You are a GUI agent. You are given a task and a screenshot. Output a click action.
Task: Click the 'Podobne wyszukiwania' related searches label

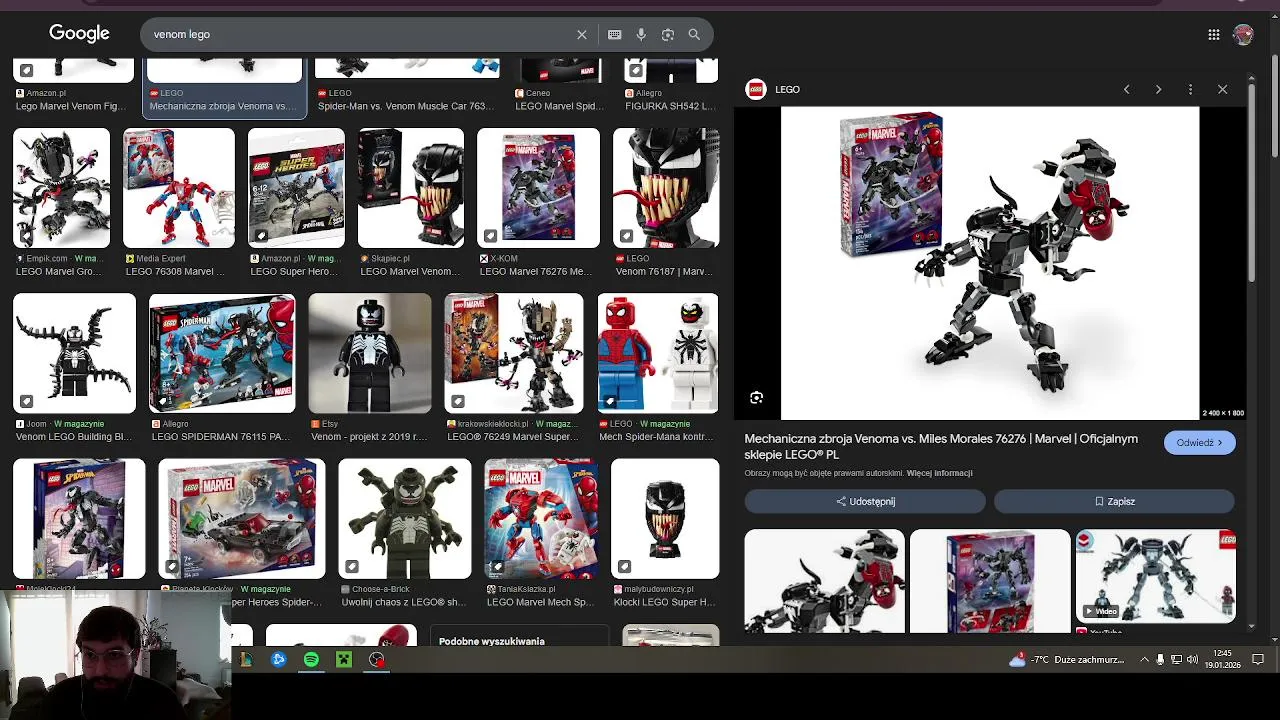pyautogui.click(x=492, y=641)
